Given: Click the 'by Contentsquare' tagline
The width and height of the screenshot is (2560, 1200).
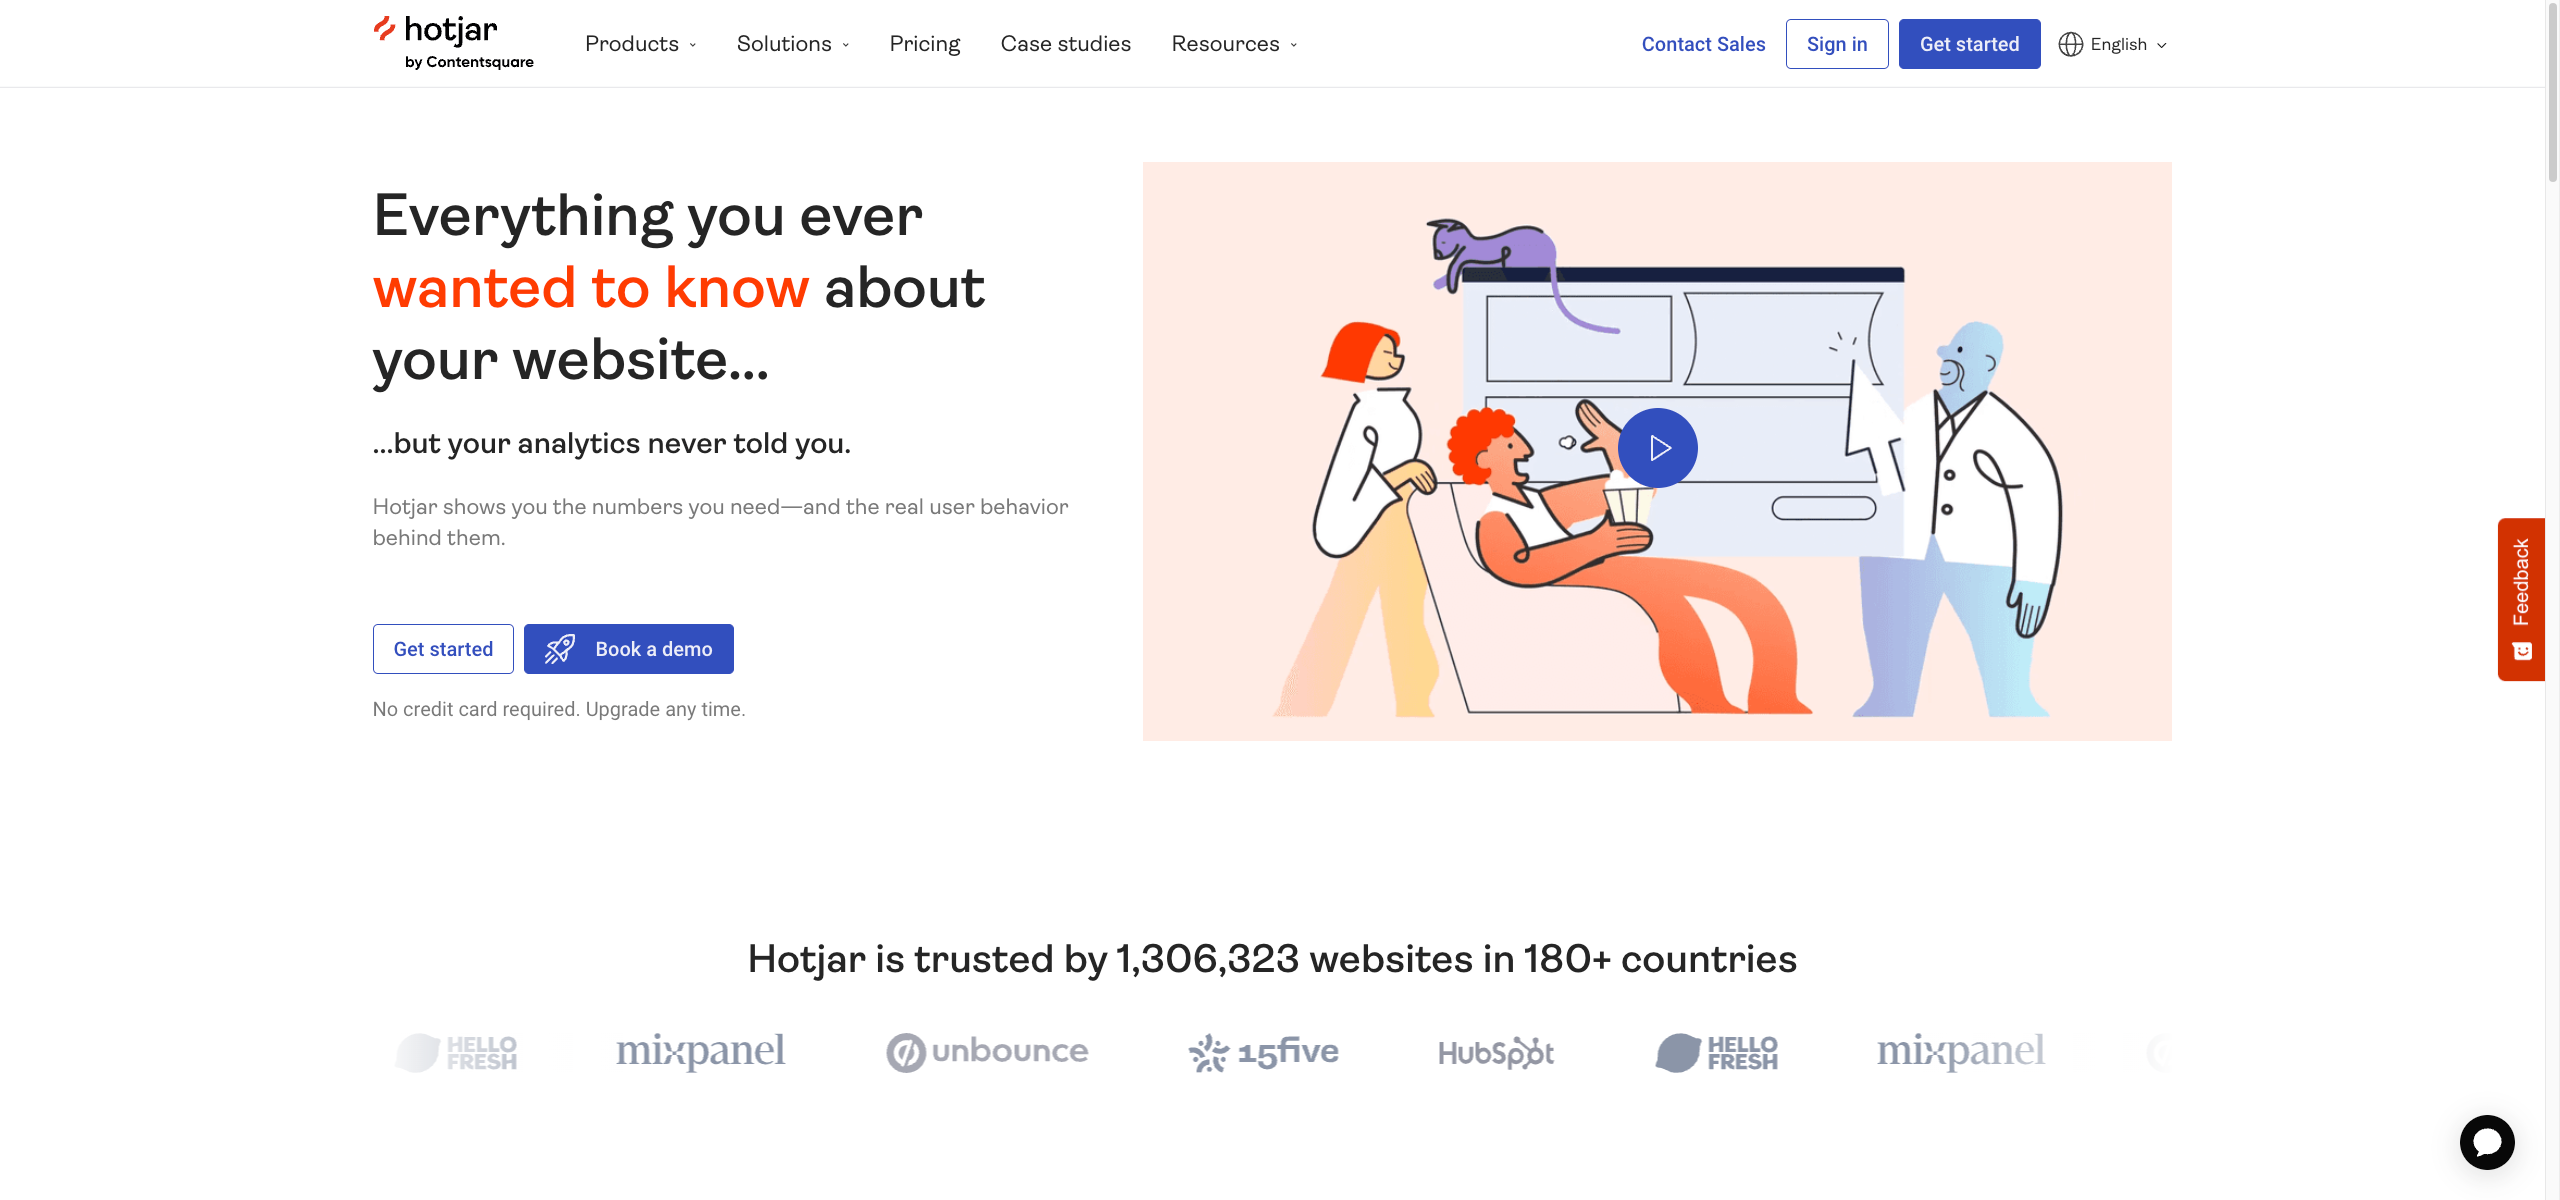Looking at the screenshot, I should click(469, 62).
